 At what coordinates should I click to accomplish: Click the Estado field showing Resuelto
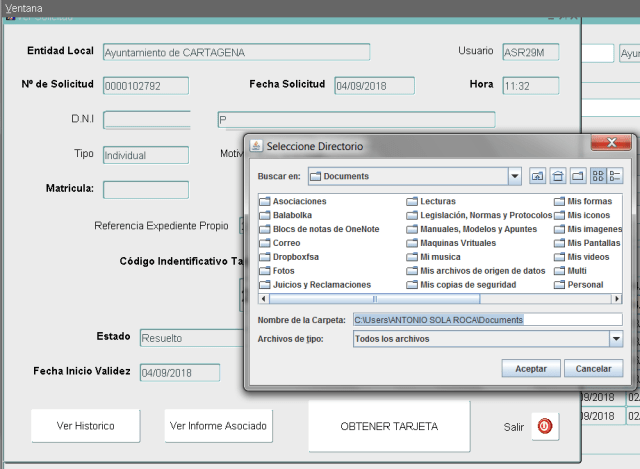click(192, 338)
